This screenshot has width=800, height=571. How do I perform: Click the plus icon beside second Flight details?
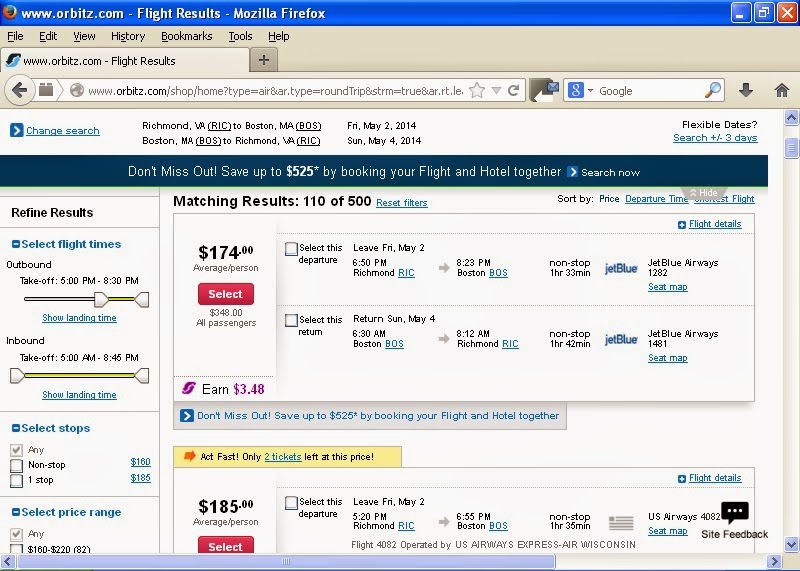(x=682, y=479)
